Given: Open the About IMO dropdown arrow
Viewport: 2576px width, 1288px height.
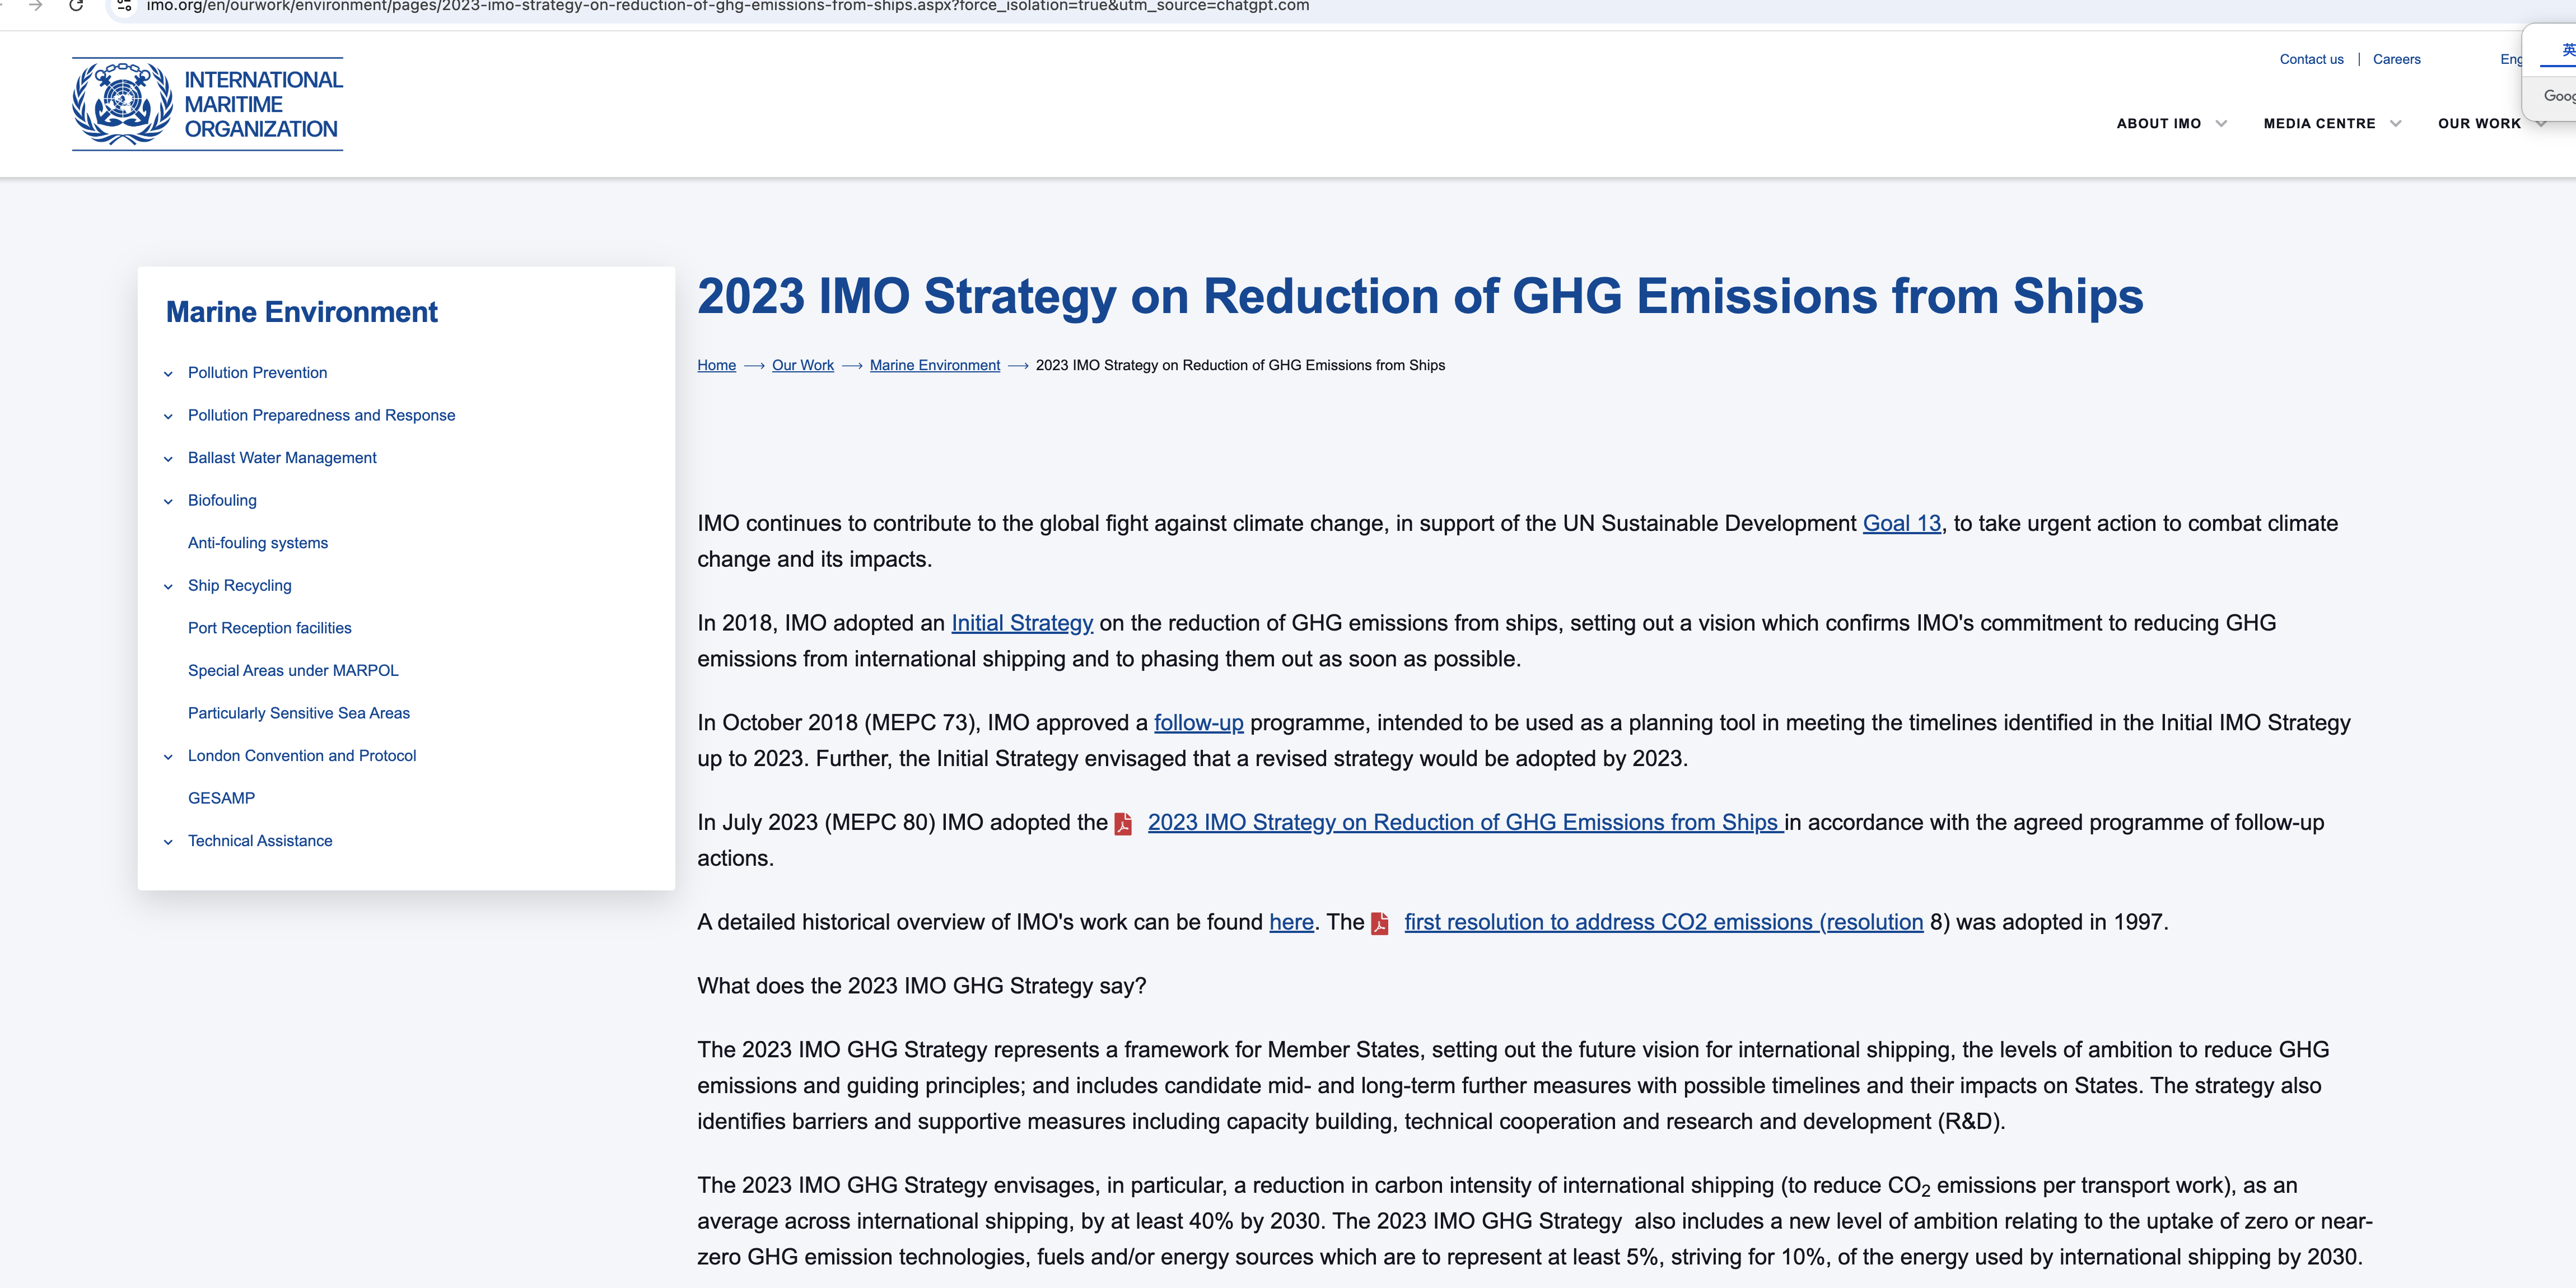Looking at the screenshot, I should click(2222, 124).
